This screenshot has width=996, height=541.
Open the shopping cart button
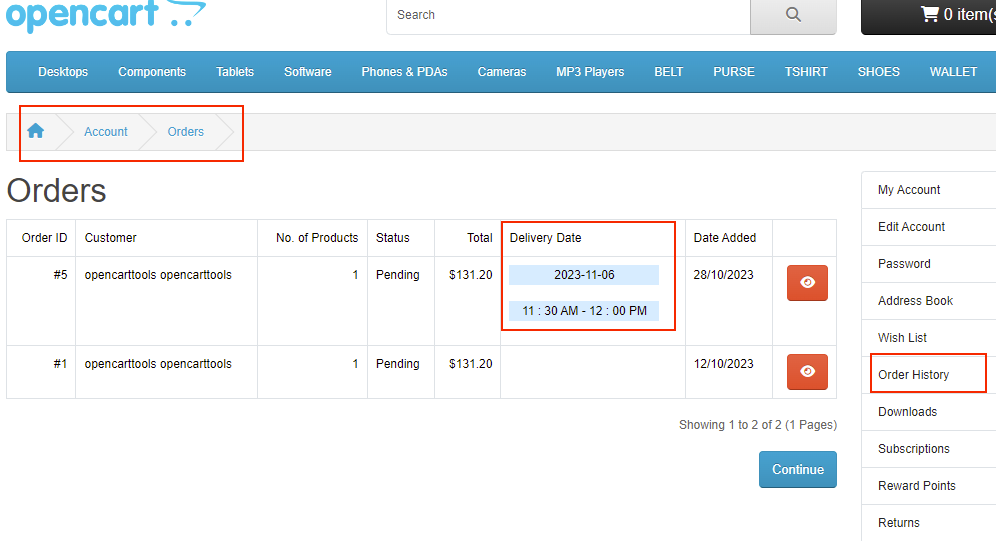tap(930, 15)
